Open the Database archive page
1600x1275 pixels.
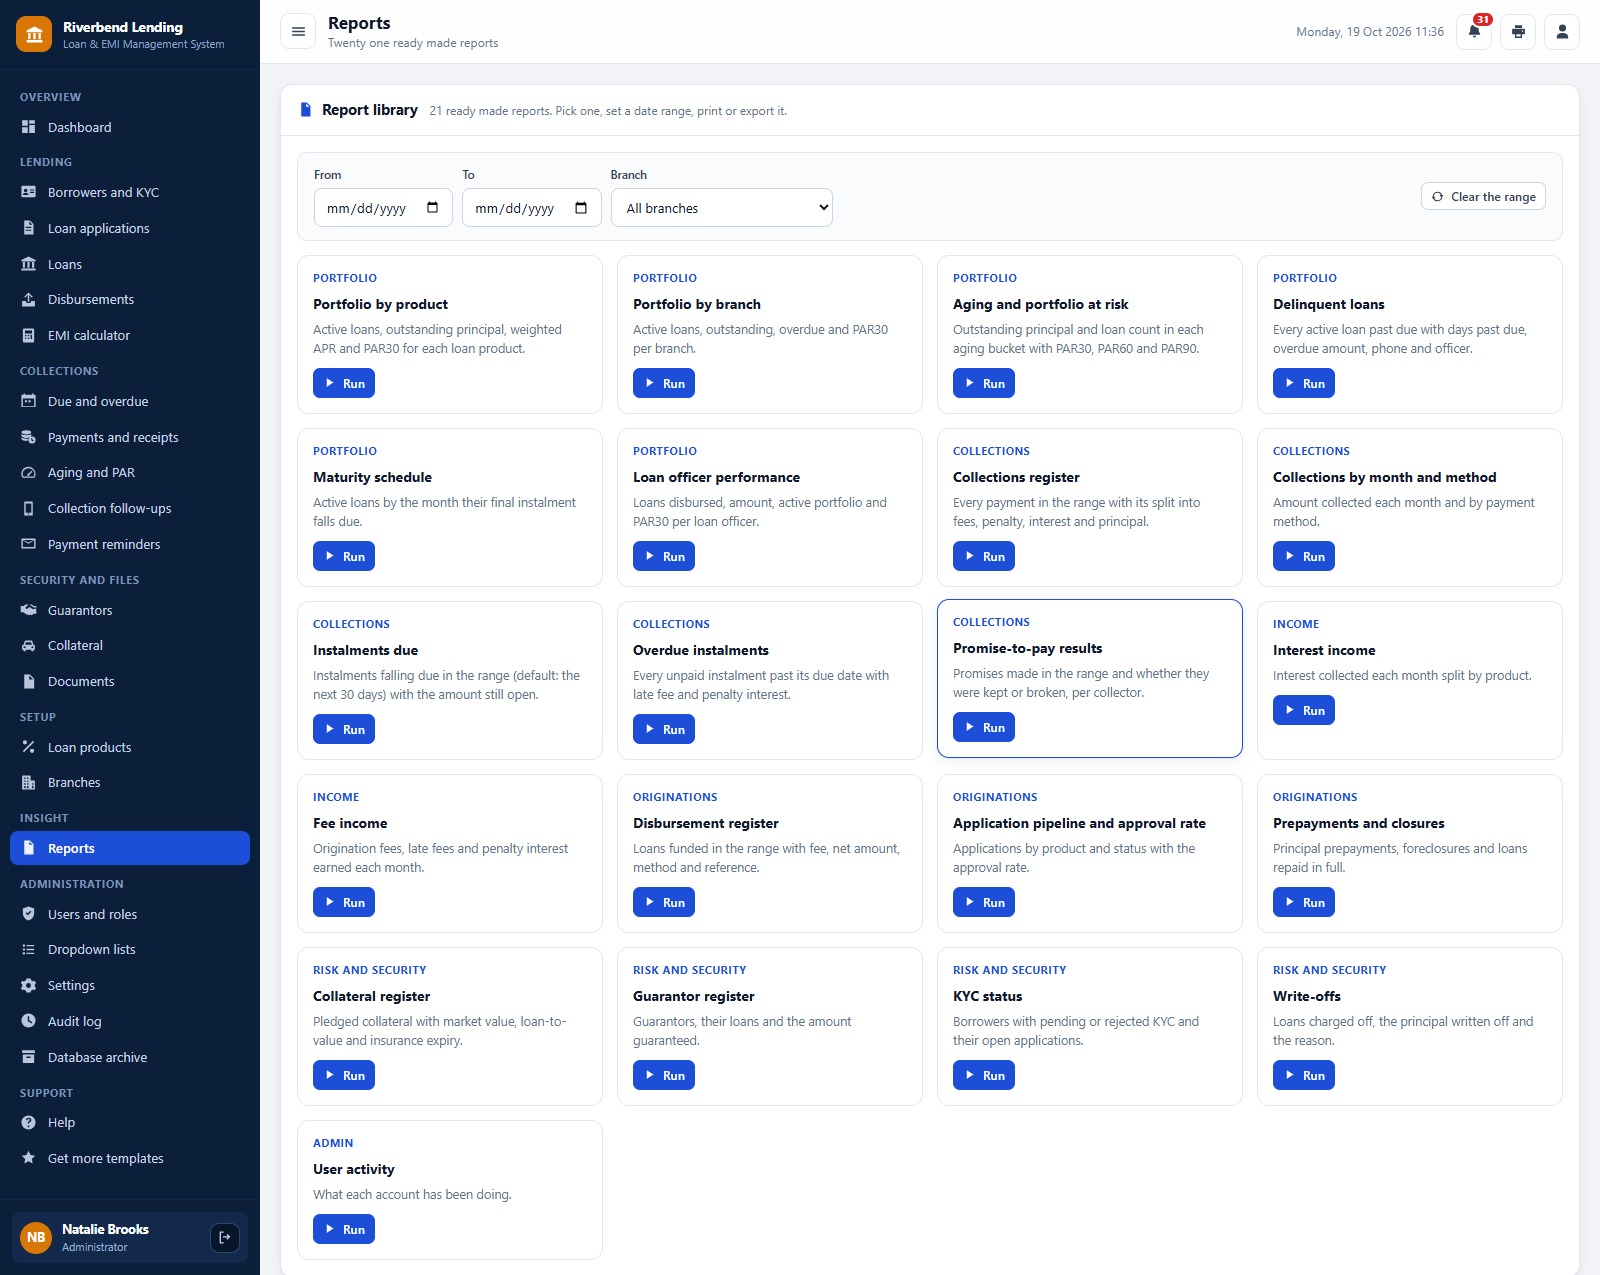[130, 1057]
